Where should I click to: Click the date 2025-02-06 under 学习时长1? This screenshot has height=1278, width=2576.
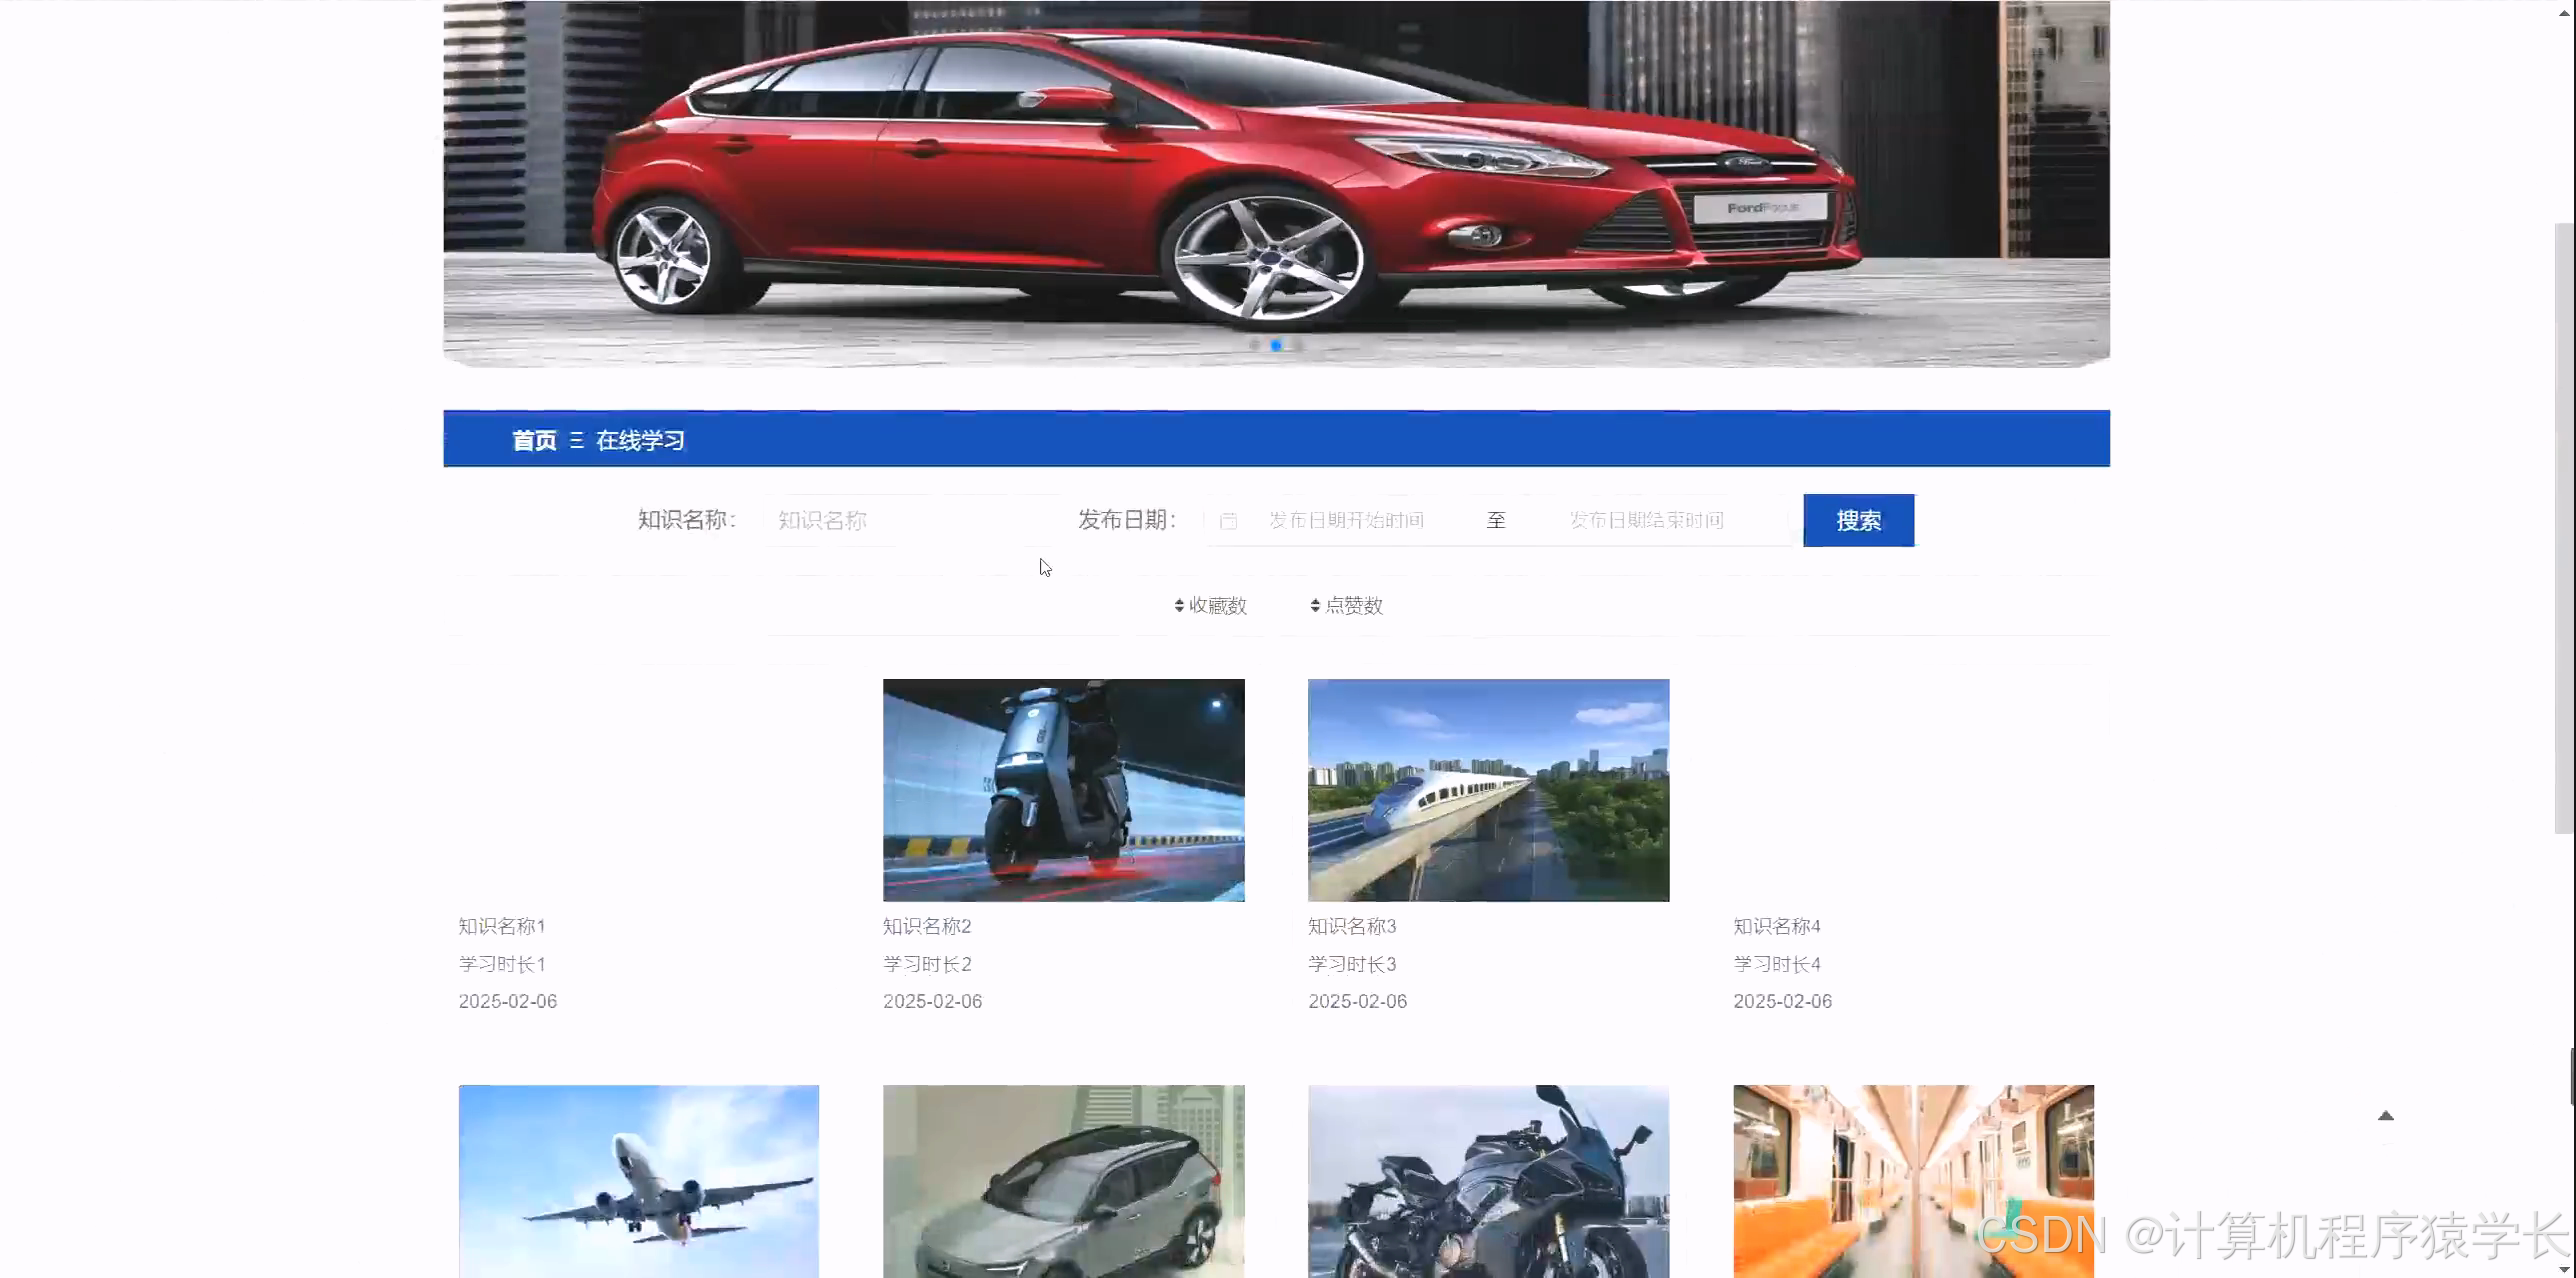[508, 1001]
